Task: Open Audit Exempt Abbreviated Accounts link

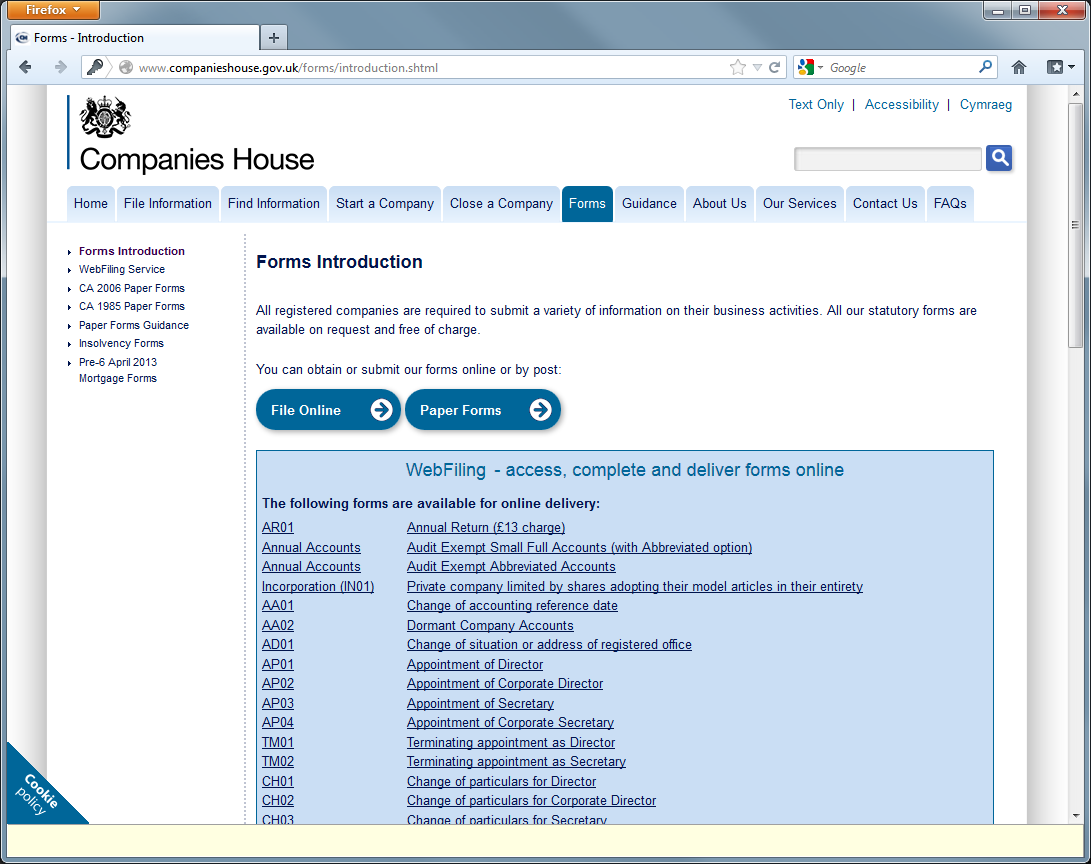Action: tap(511, 566)
